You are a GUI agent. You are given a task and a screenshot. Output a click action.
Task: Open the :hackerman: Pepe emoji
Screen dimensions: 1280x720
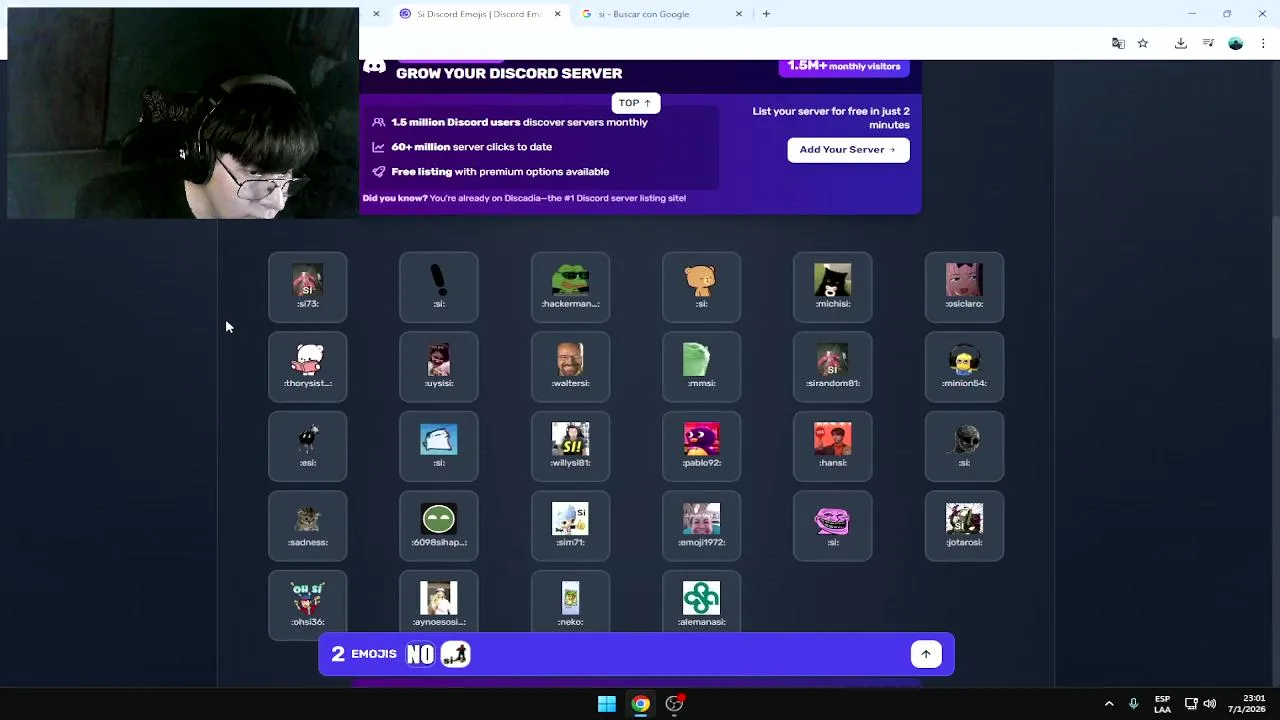[570, 288]
